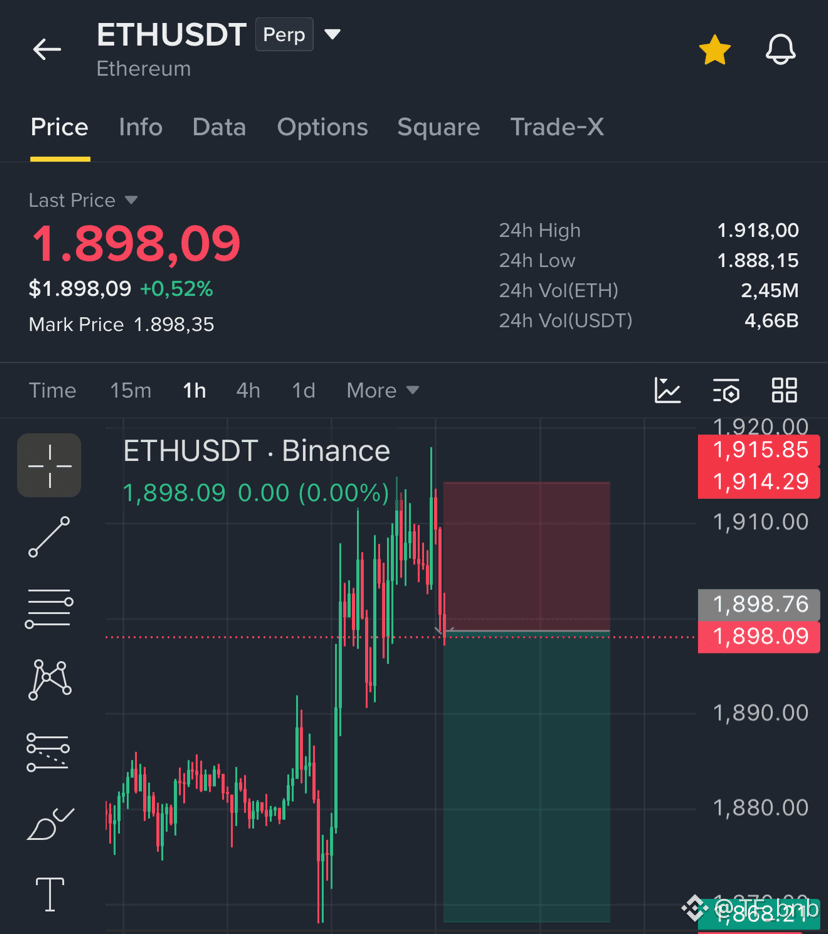This screenshot has width=828, height=934.
Task: Click the gray 1,898.76 entry price label
Action: click(x=759, y=605)
